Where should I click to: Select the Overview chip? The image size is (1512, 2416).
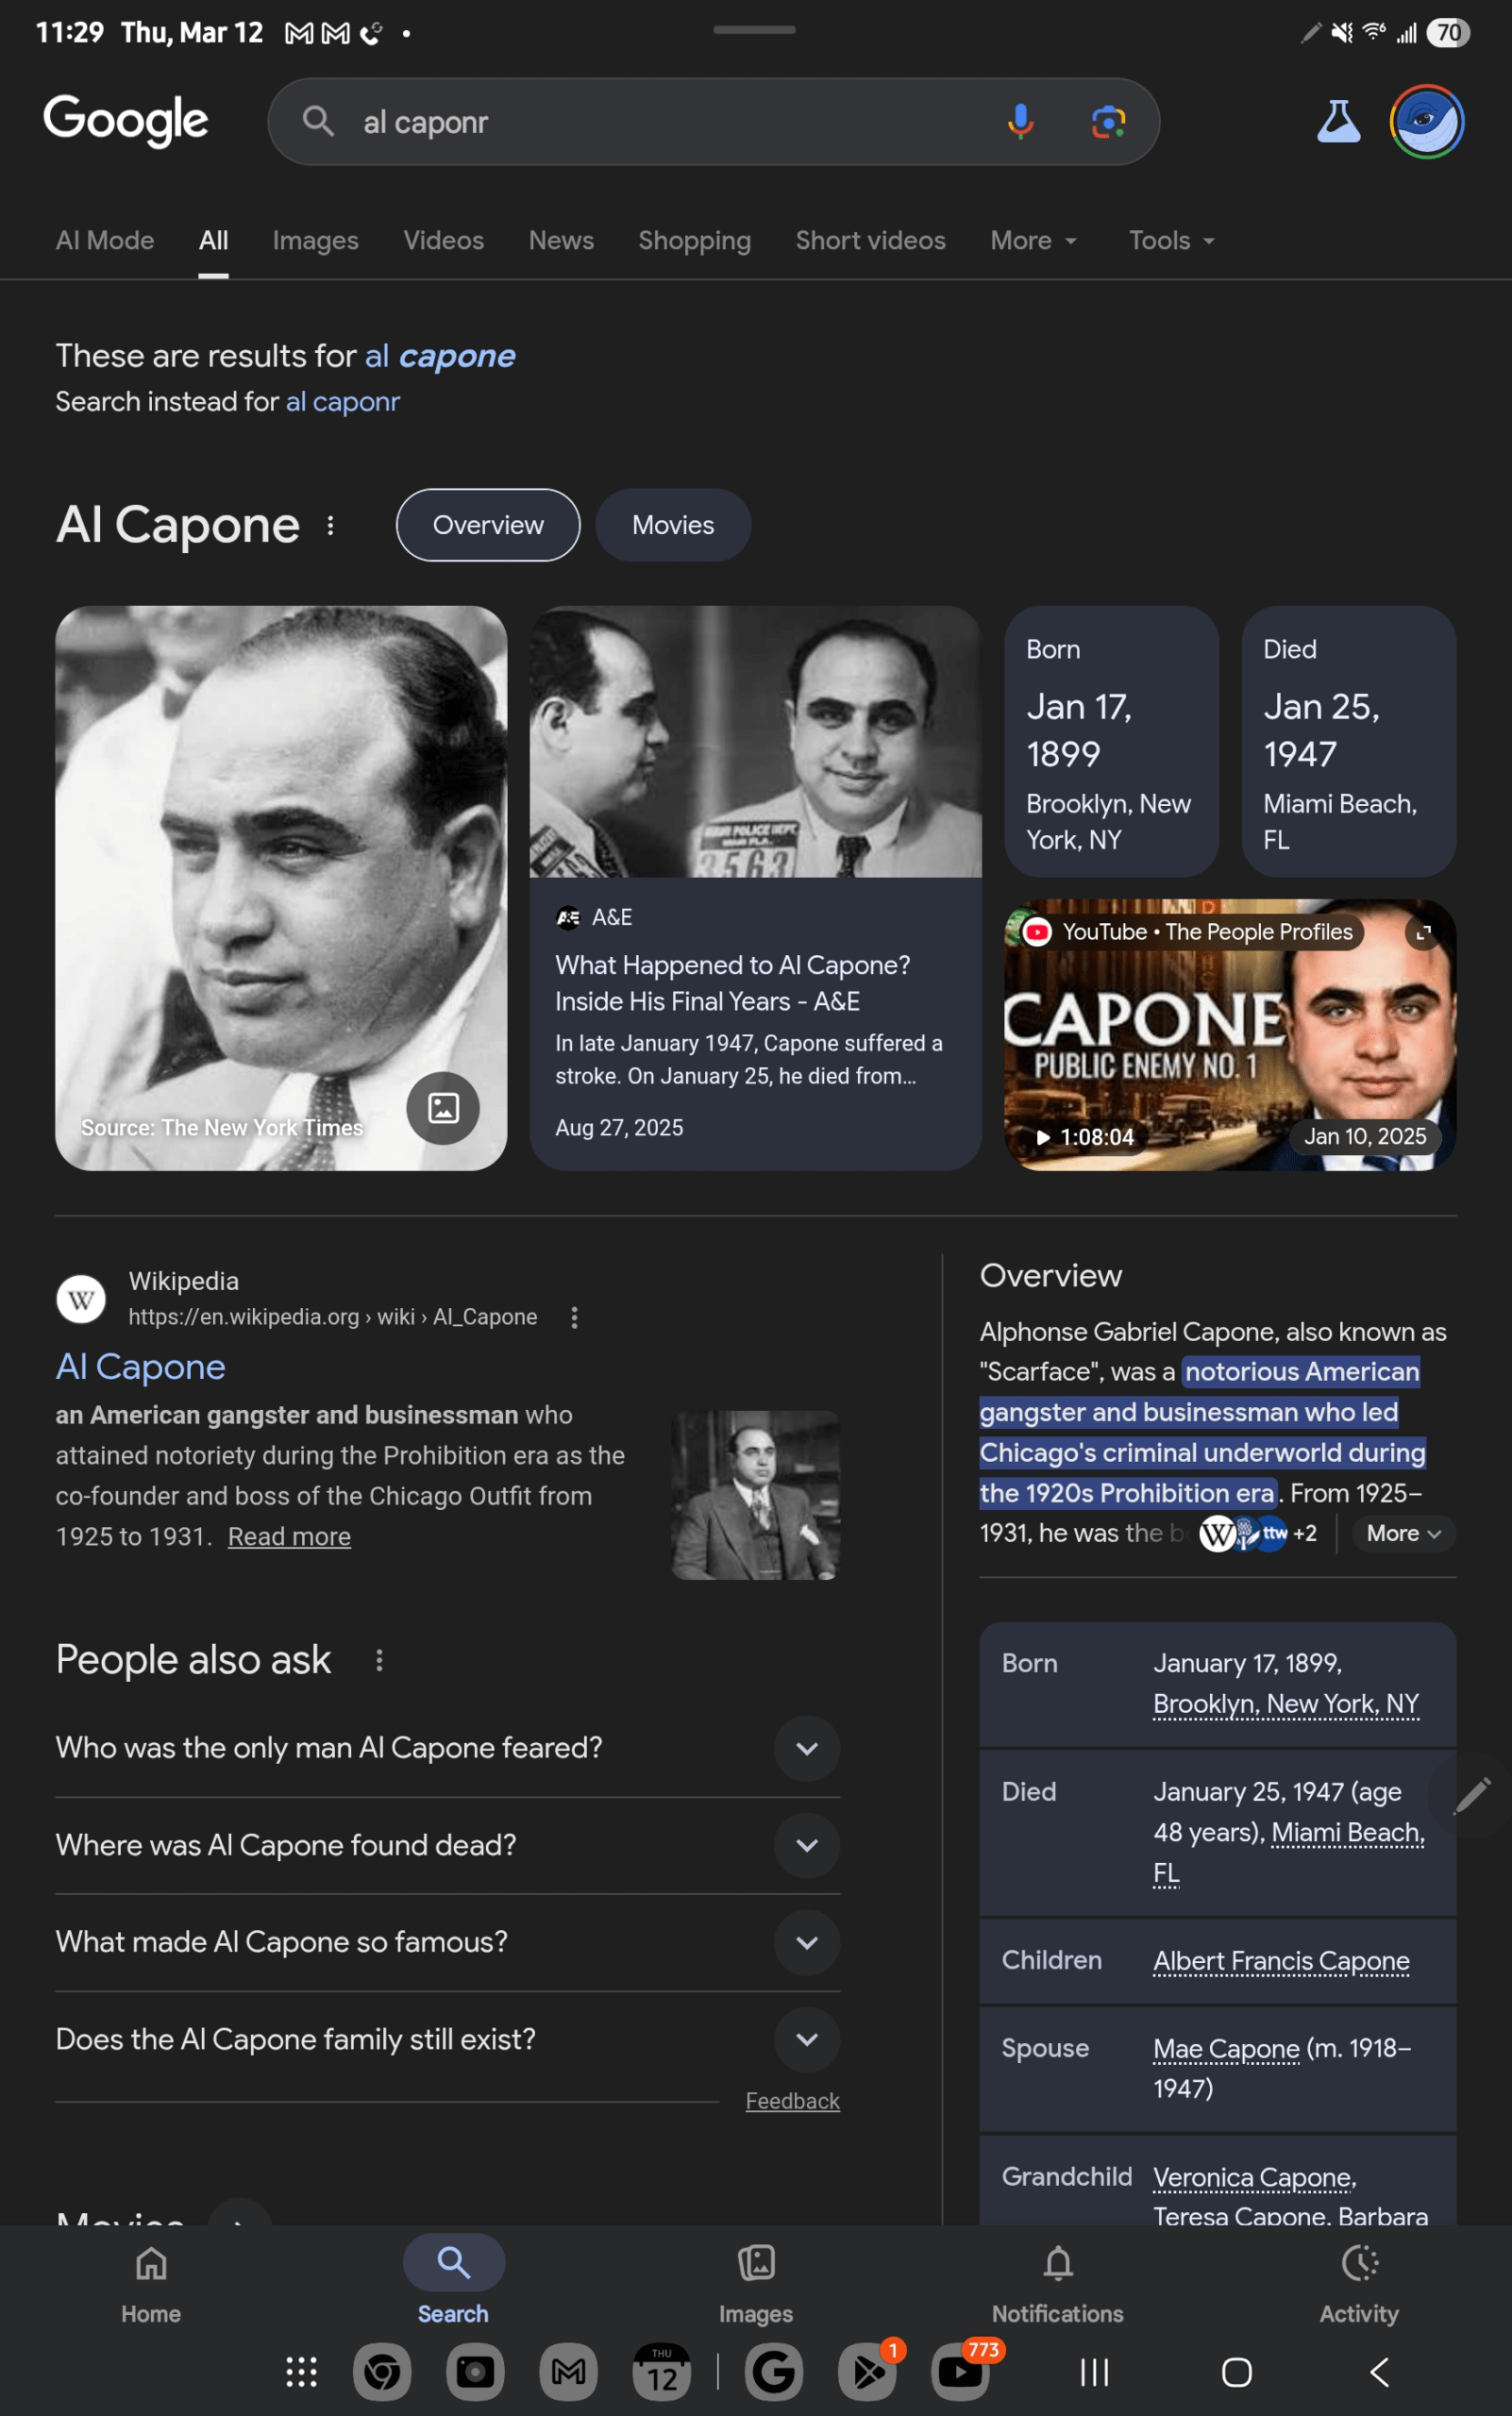coord(488,525)
